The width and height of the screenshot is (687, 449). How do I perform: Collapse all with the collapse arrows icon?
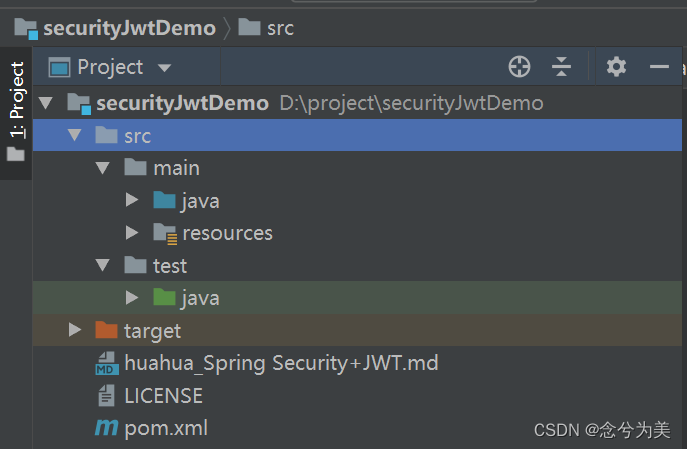point(561,67)
